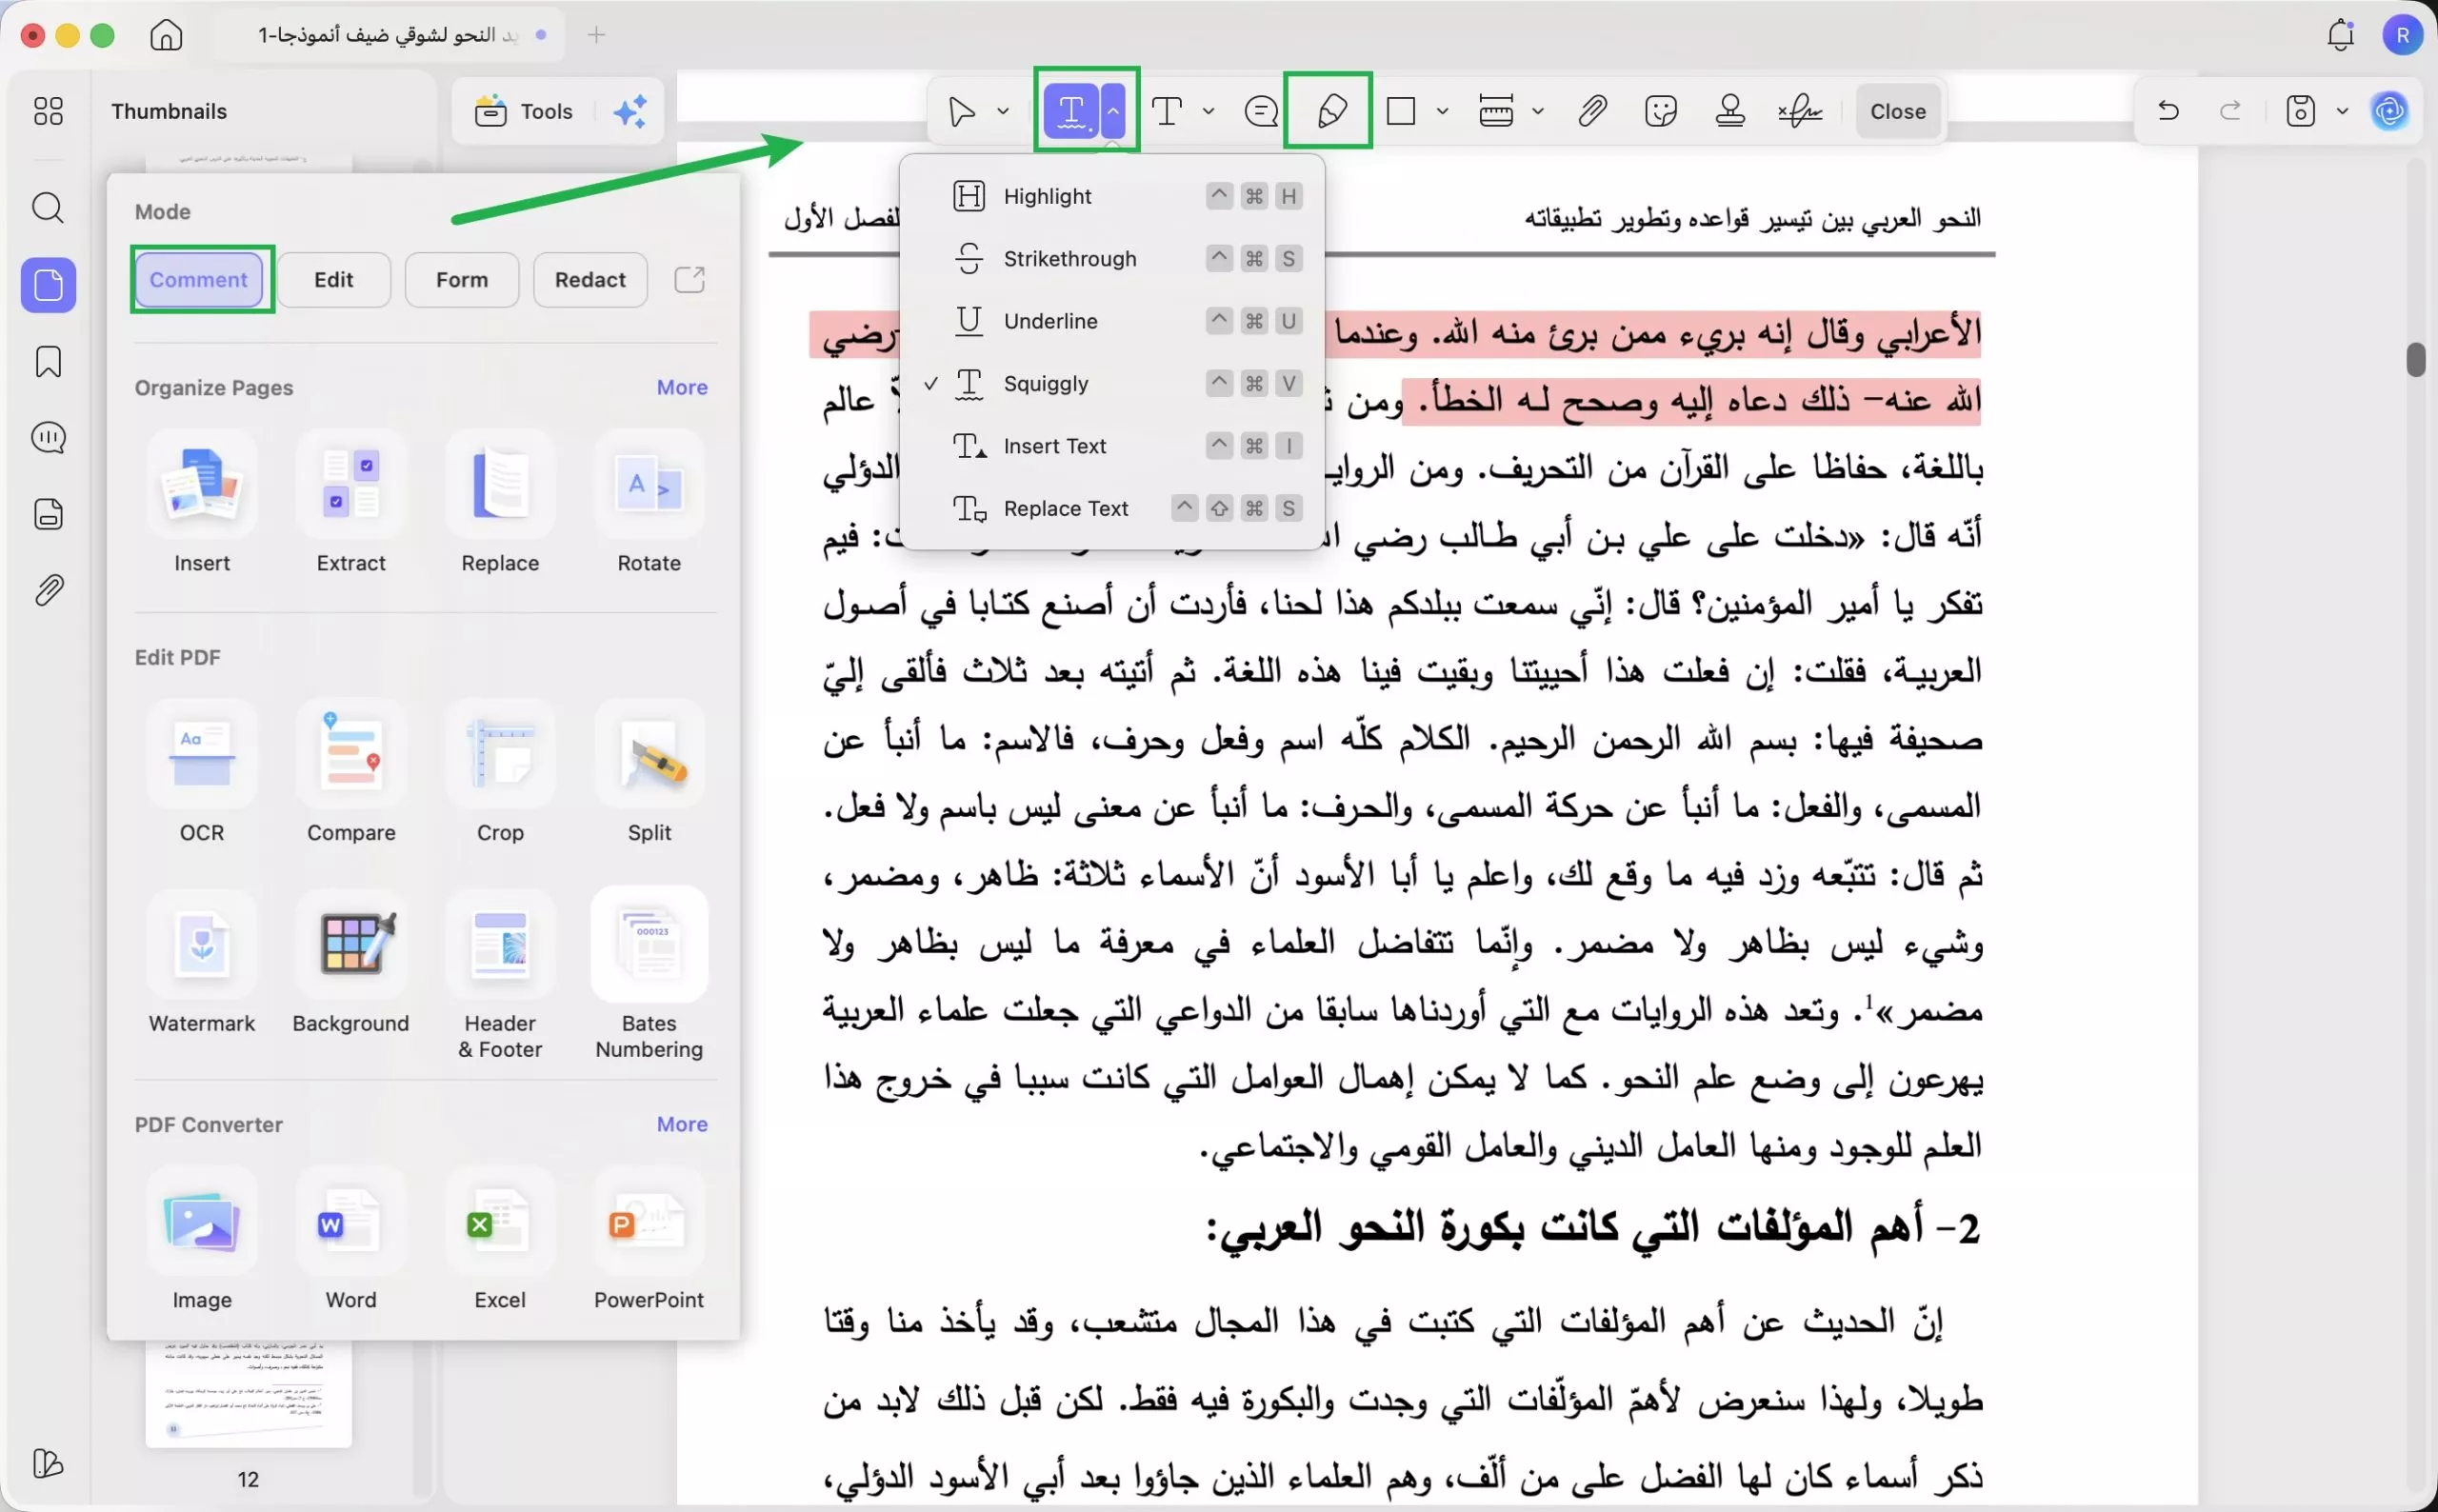Open the search panel in sidebar
Screen dimensions: 2438x1512
(x=48, y=208)
